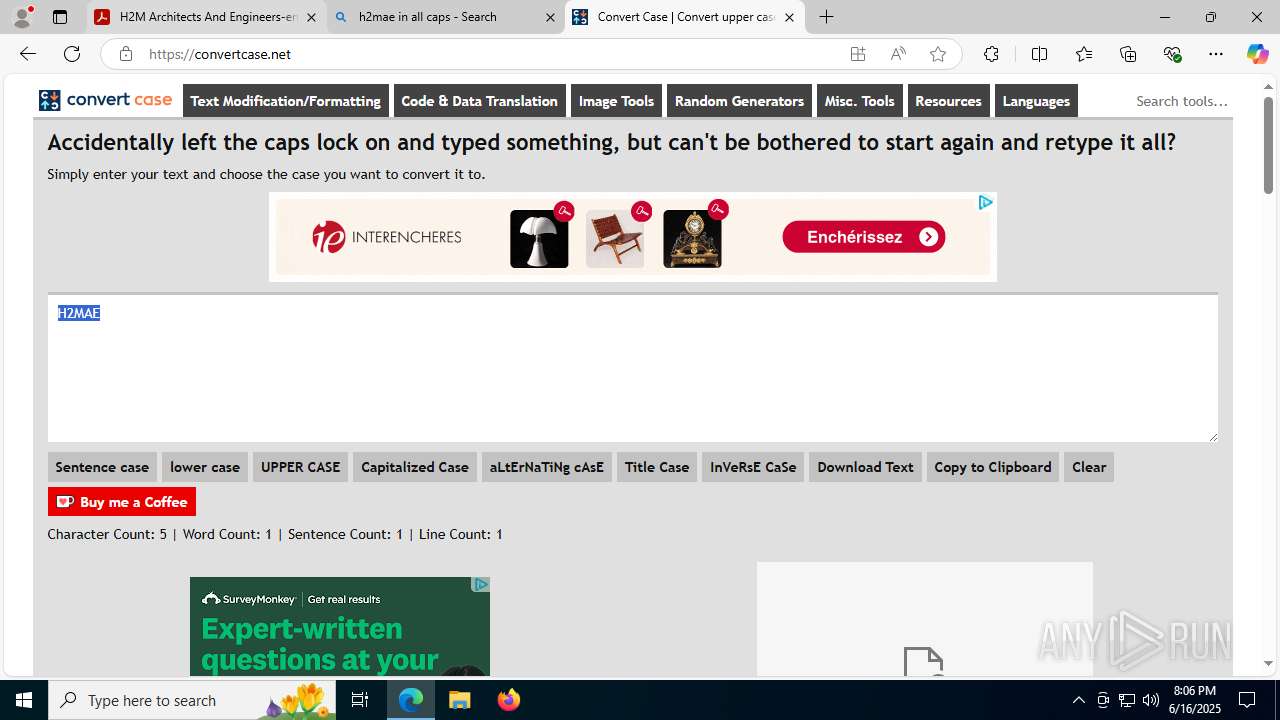1280x720 pixels.
Task: Apply aLtErNaTiNg cAsE button
Action: tap(547, 467)
